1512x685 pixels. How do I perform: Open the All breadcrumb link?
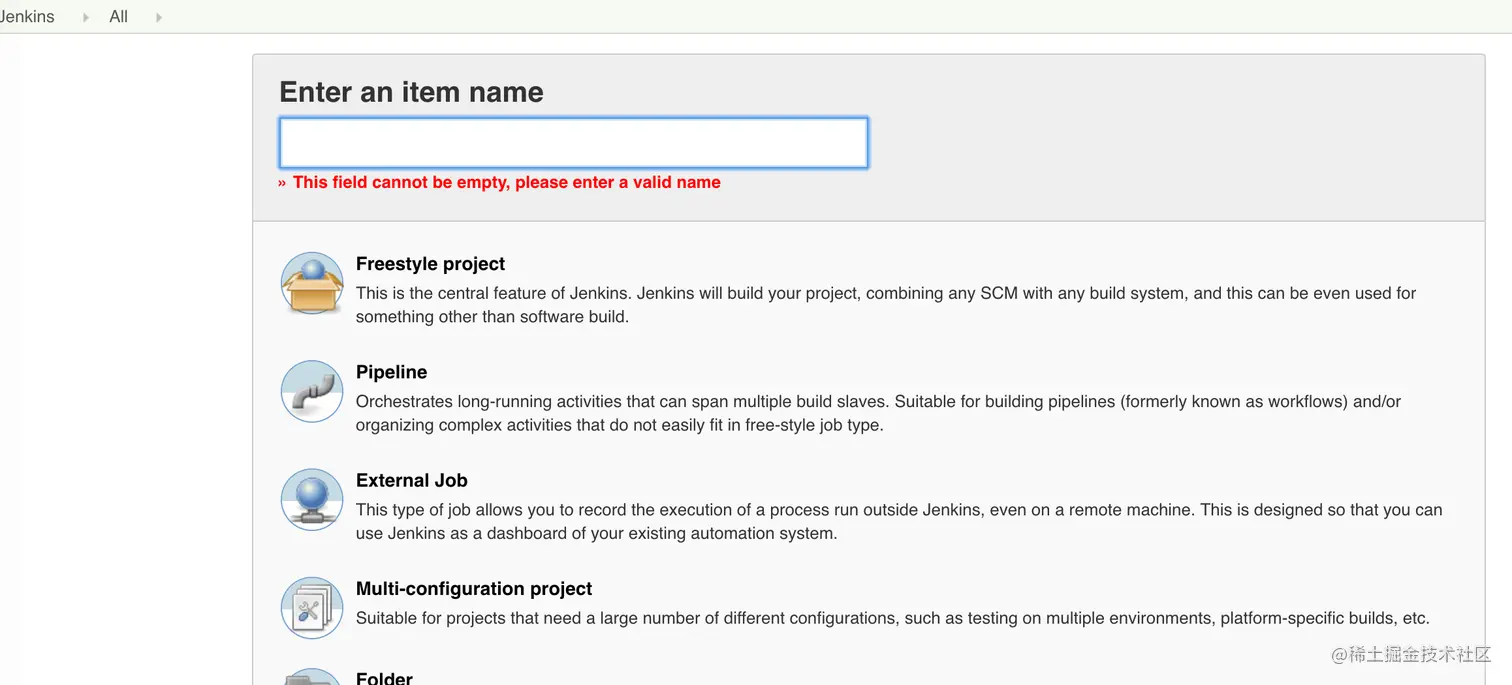pos(118,16)
